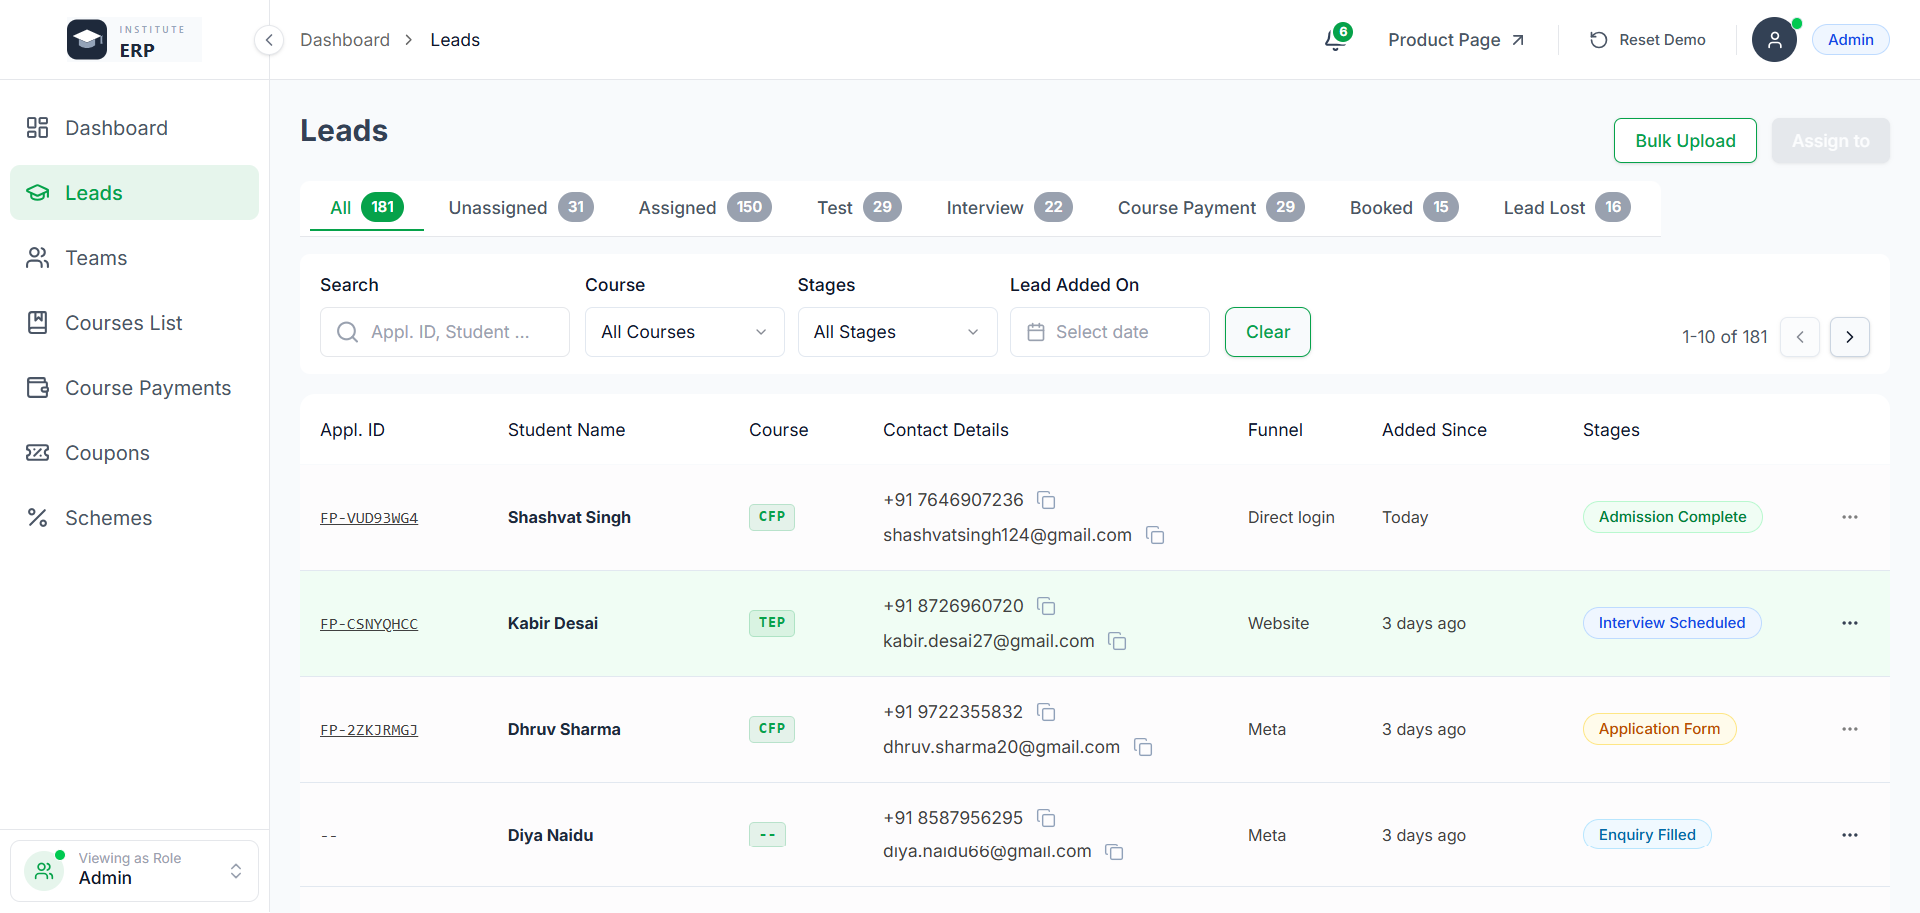Copy dhruv.sharma20@gmail.com email address
This screenshot has height=913, width=1920.
[1143, 747]
